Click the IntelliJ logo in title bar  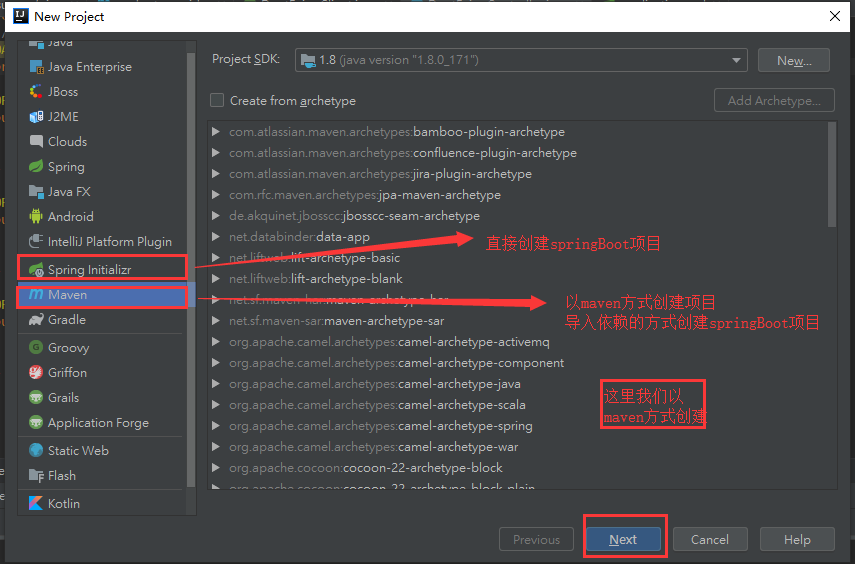click(x=21, y=16)
